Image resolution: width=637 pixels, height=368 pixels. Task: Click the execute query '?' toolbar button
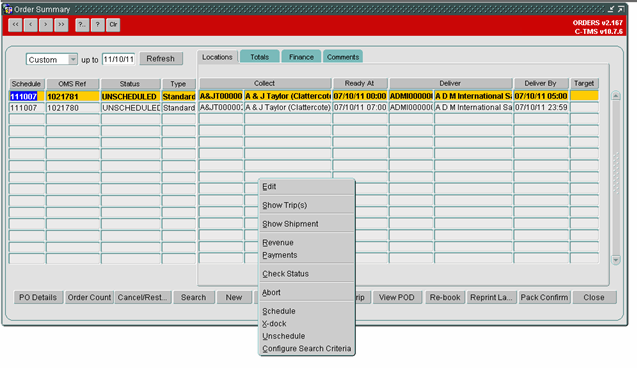98,25
